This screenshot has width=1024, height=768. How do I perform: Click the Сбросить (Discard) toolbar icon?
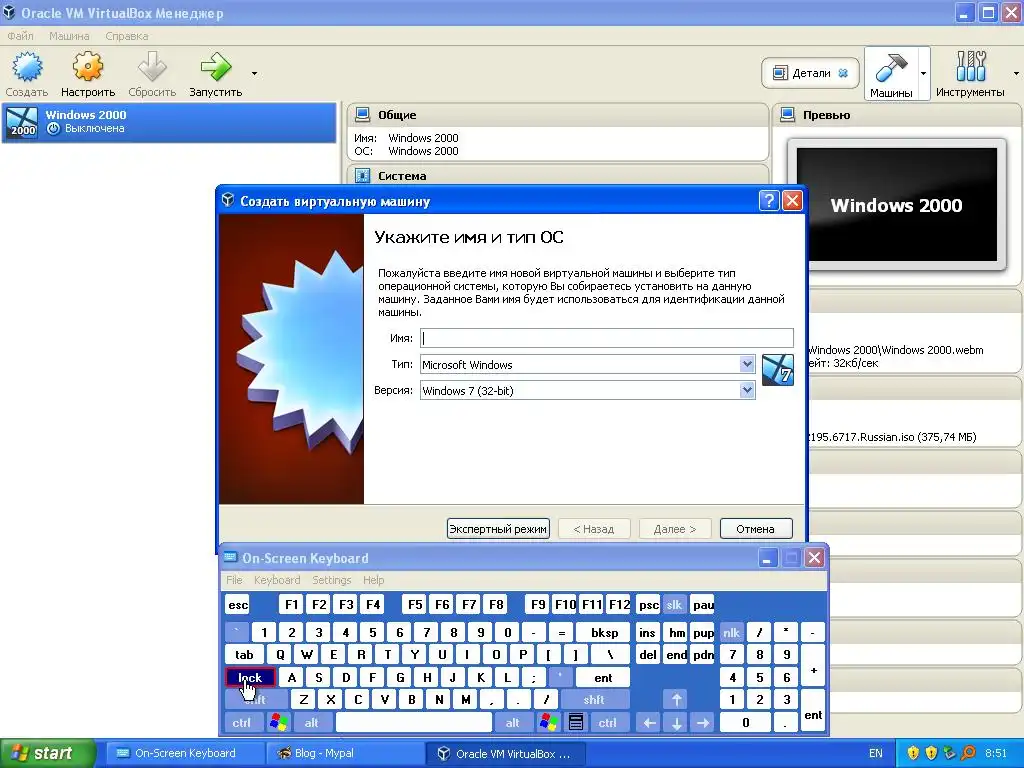[152, 67]
